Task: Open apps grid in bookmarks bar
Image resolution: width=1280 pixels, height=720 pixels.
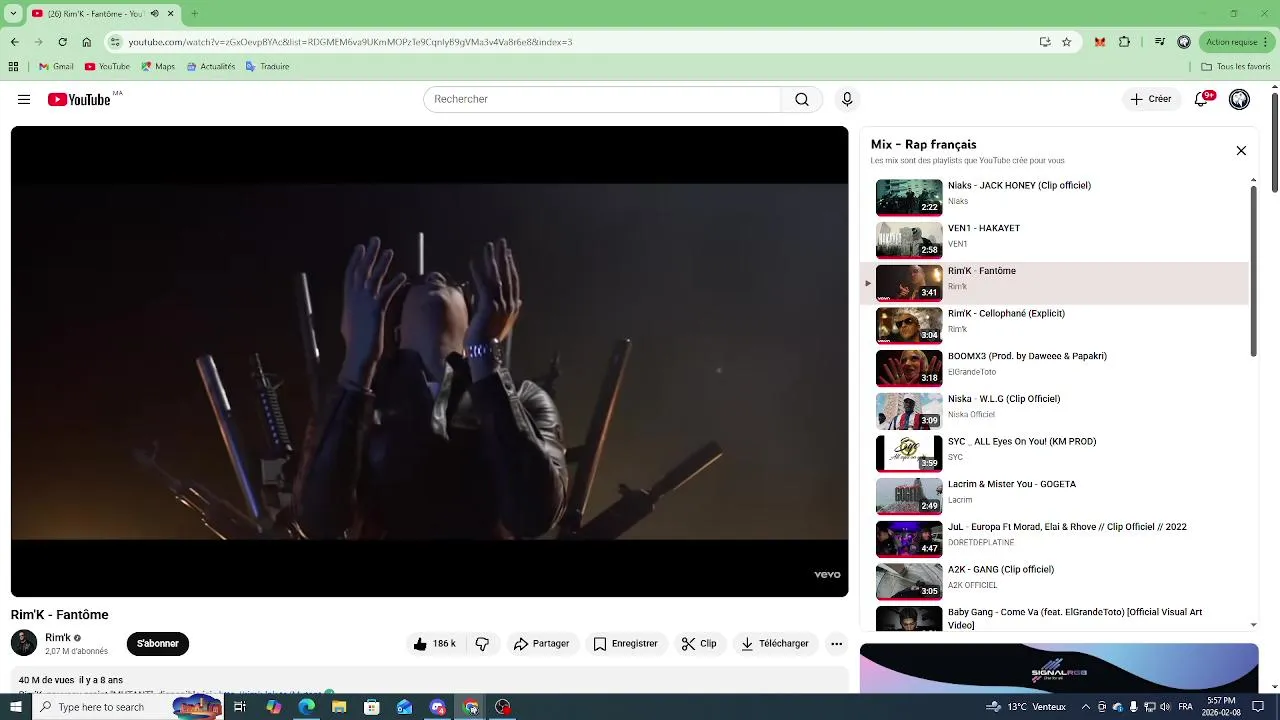Action: tap(13, 67)
